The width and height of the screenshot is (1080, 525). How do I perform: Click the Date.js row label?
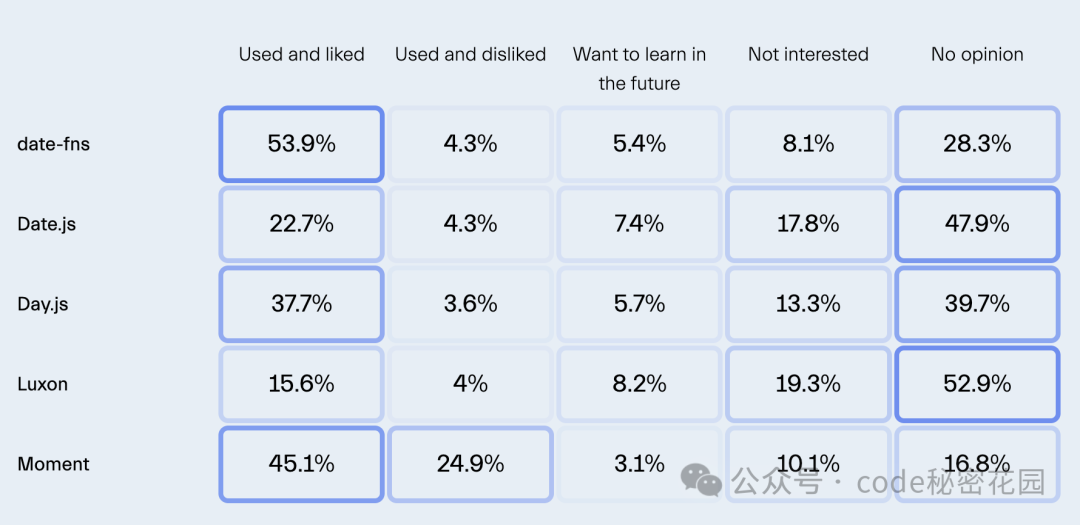tap(47, 225)
